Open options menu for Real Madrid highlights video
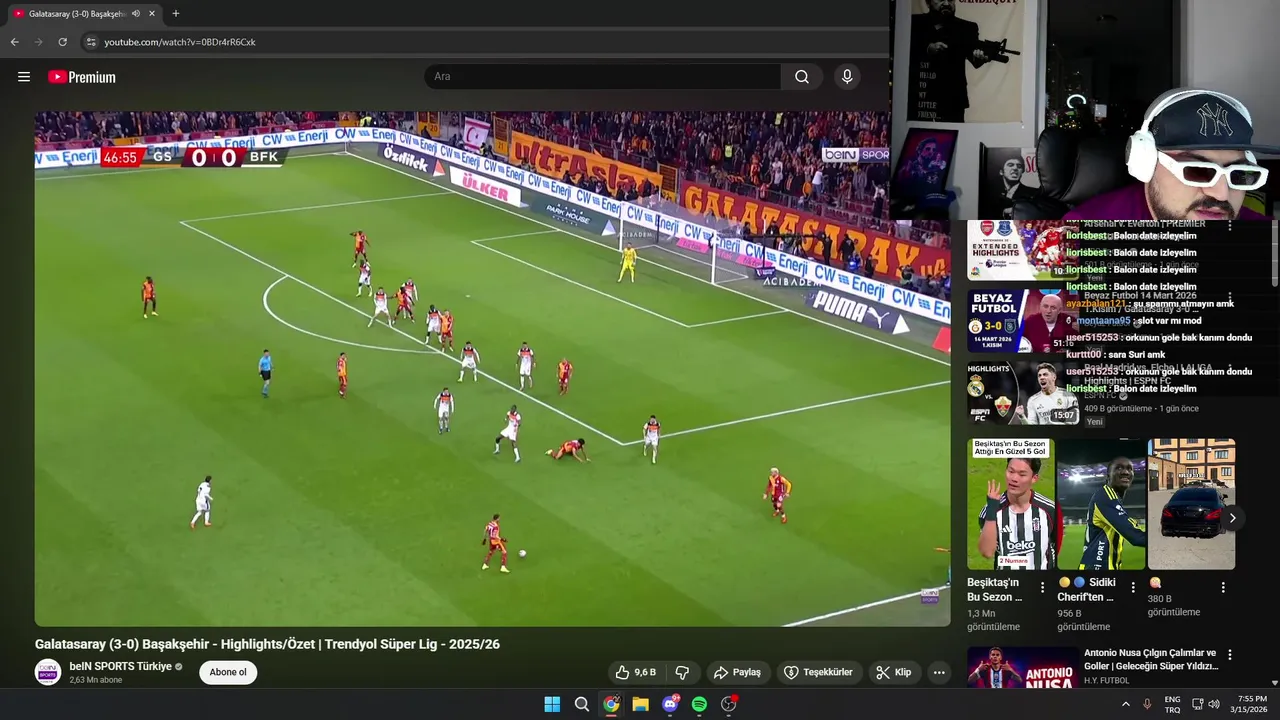 coord(1230,368)
